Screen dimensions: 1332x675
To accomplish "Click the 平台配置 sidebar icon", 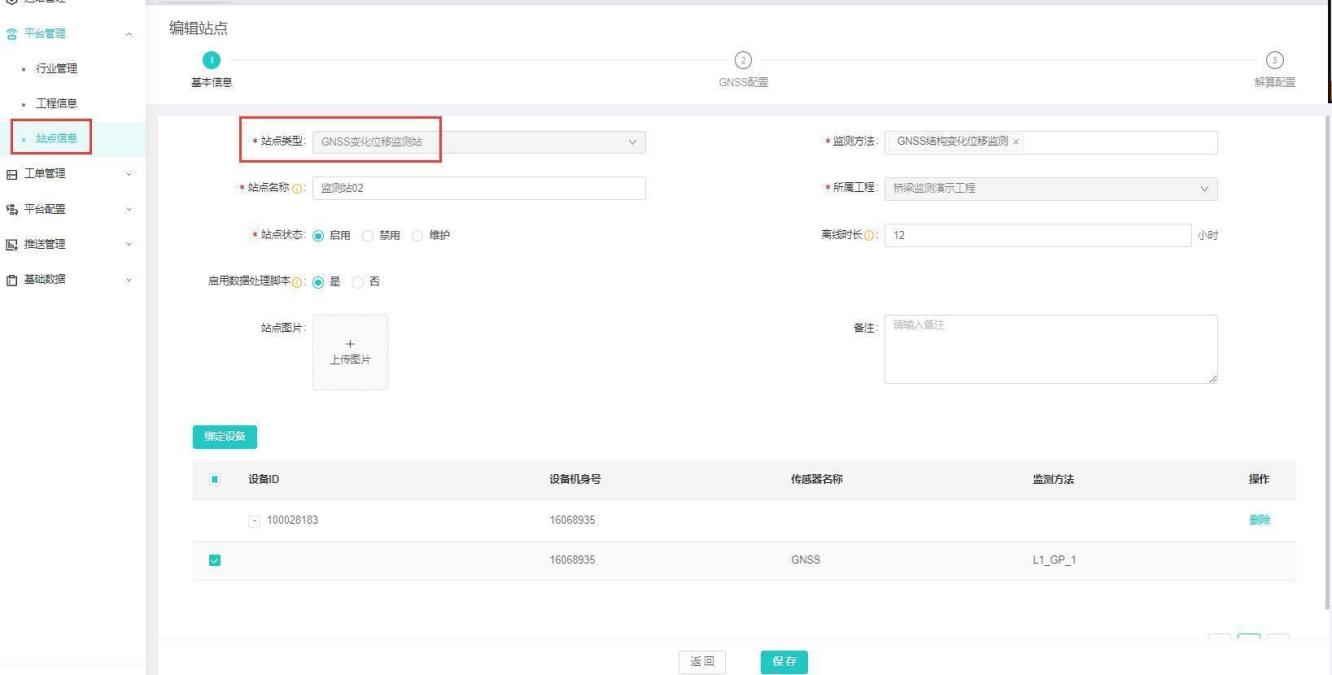I will coord(10,209).
